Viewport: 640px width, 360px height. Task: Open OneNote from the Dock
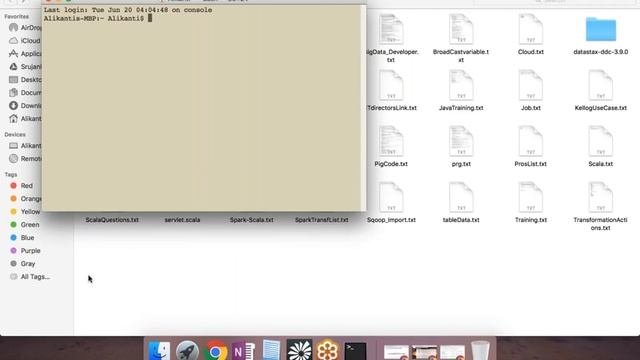[243, 351]
